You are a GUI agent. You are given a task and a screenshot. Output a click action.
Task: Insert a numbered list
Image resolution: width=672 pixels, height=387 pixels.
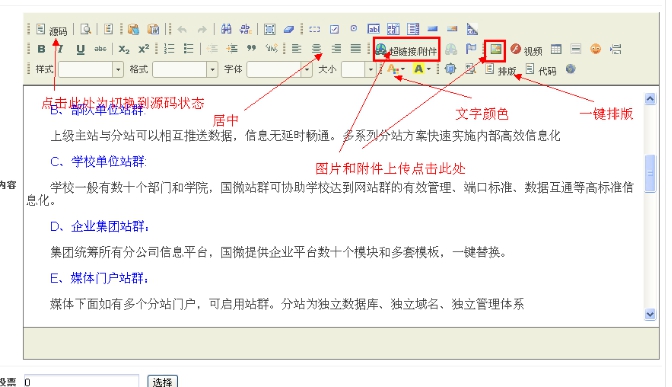pos(169,48)
